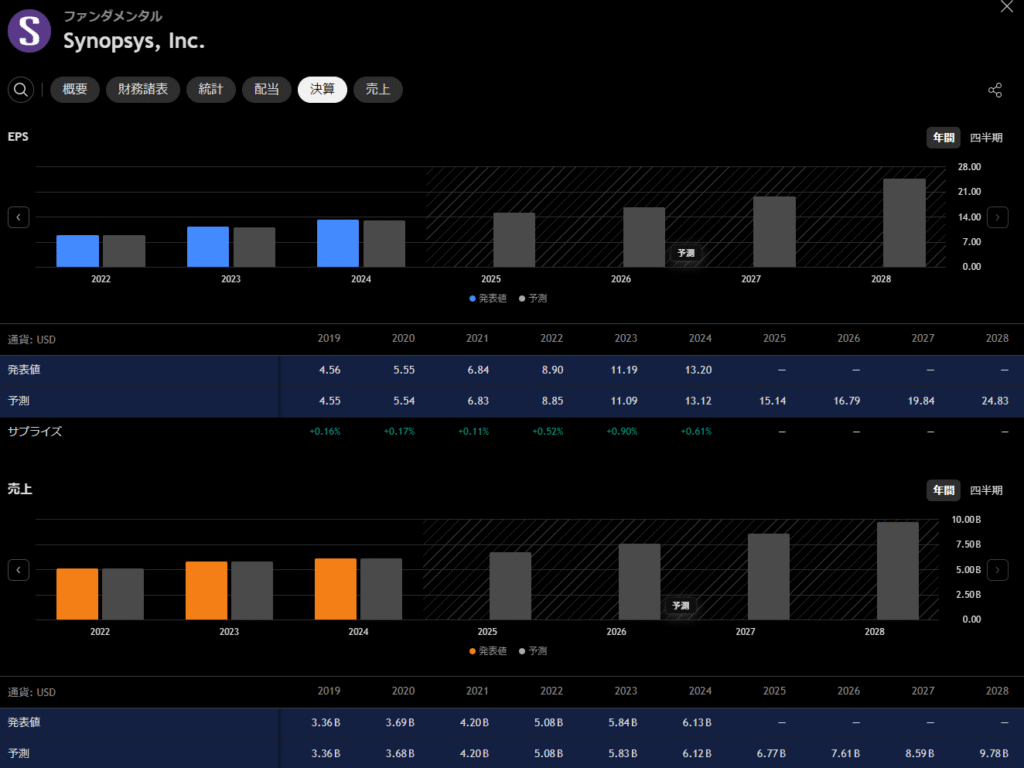Click the Synopsys, Inc. company name

134,40
